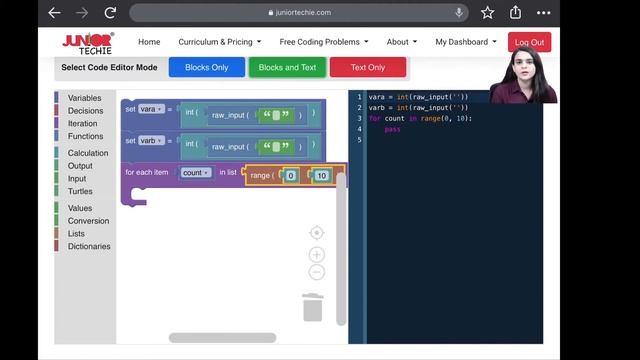The width and height of the screenshot is (640, 360).
Task: Select the raw_input block in set varb
Action: pyautogui.click(x=230, y=147)
